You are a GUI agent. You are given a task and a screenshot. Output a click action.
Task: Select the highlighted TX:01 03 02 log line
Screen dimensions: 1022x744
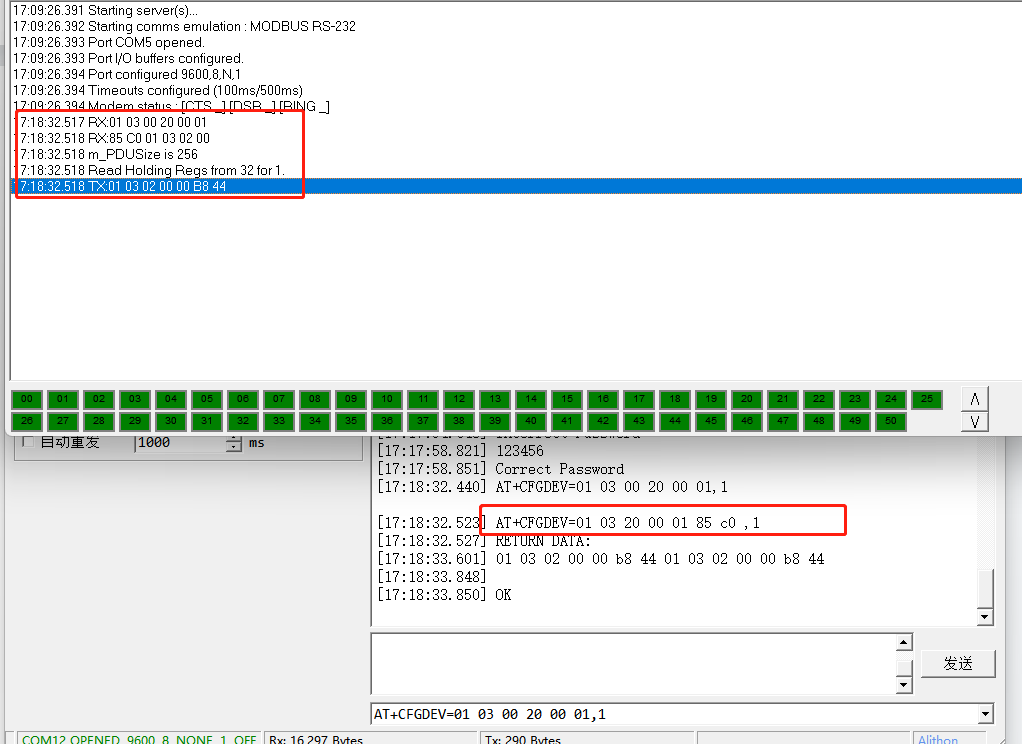click(x=516, y=186)
